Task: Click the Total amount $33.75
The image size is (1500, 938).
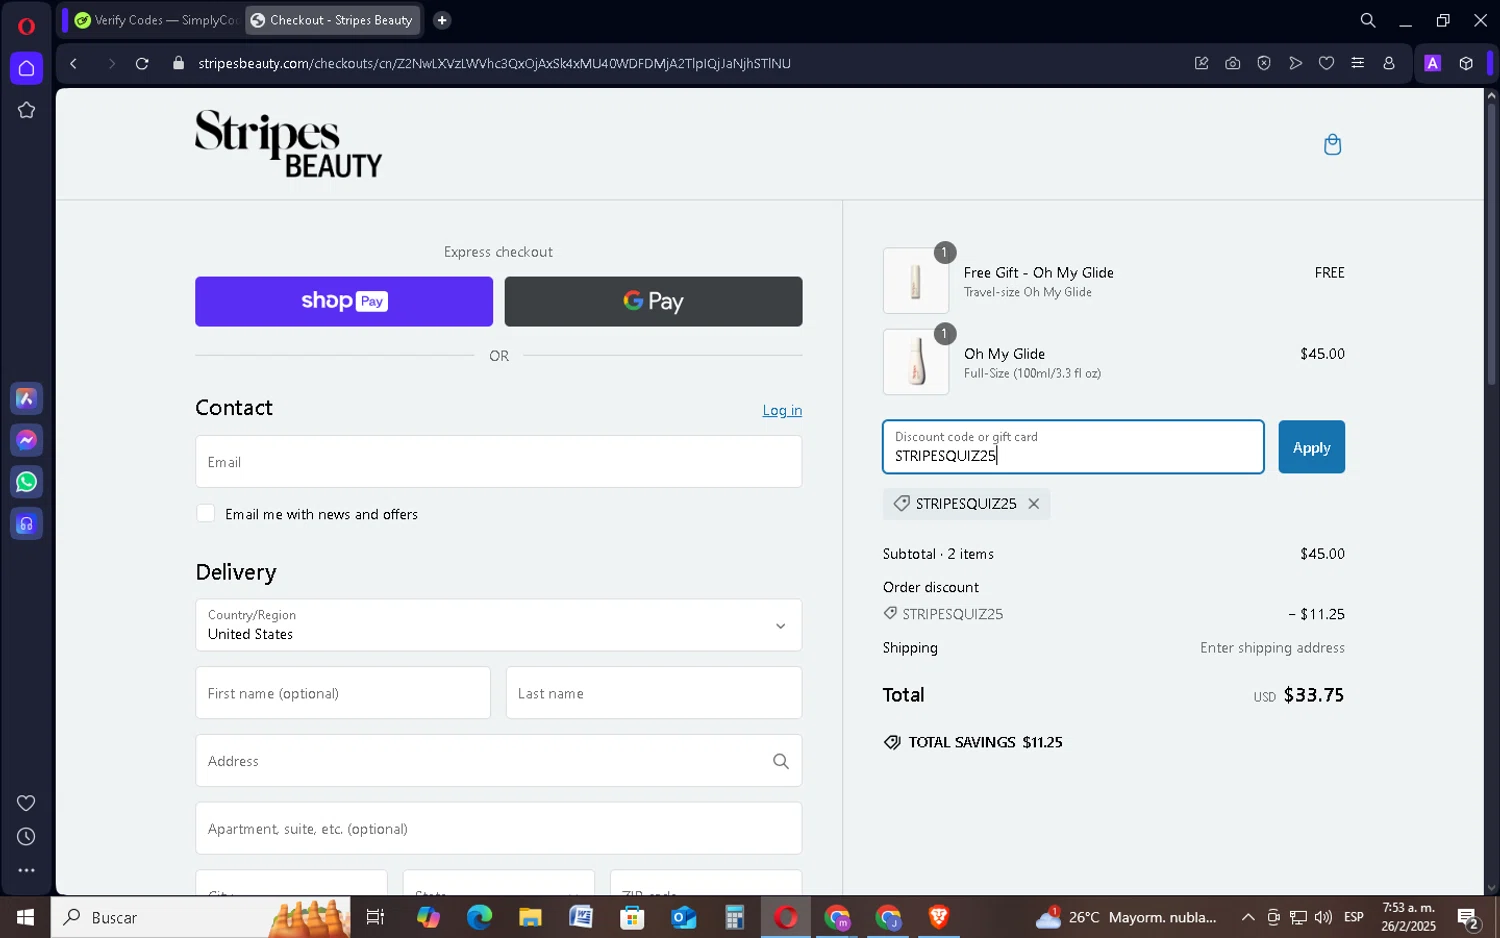Action: click(x=1313, y=695)
